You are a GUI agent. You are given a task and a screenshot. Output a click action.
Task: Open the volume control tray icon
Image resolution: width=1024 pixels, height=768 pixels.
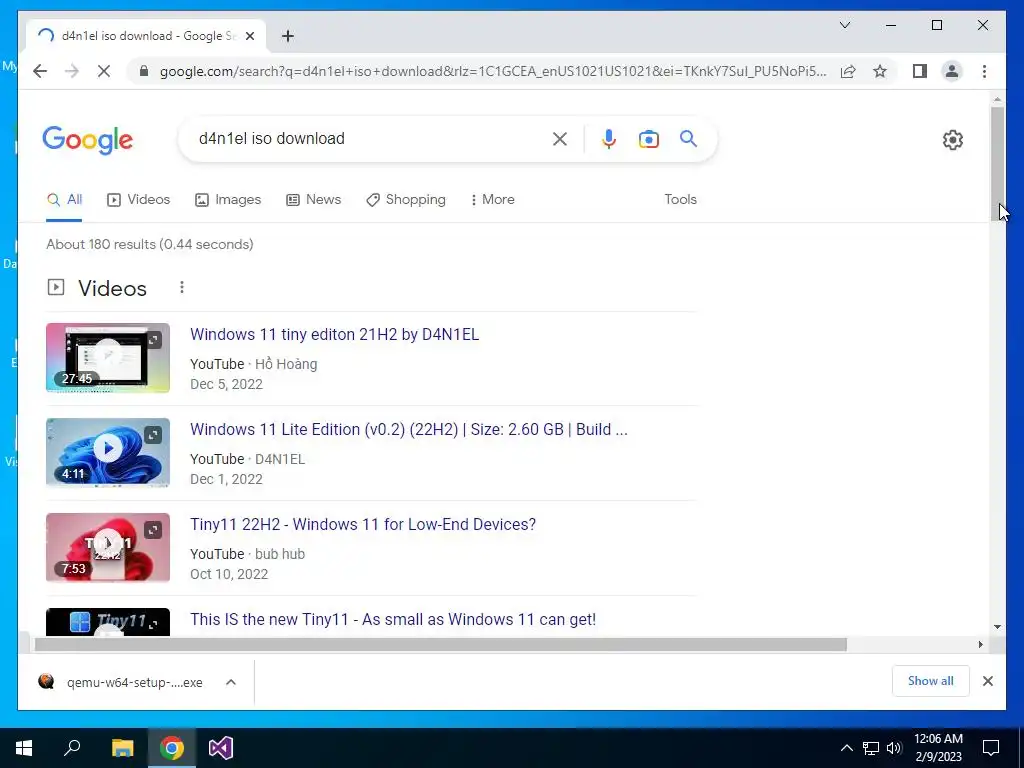pyautogui.click(x=894, y=748)
